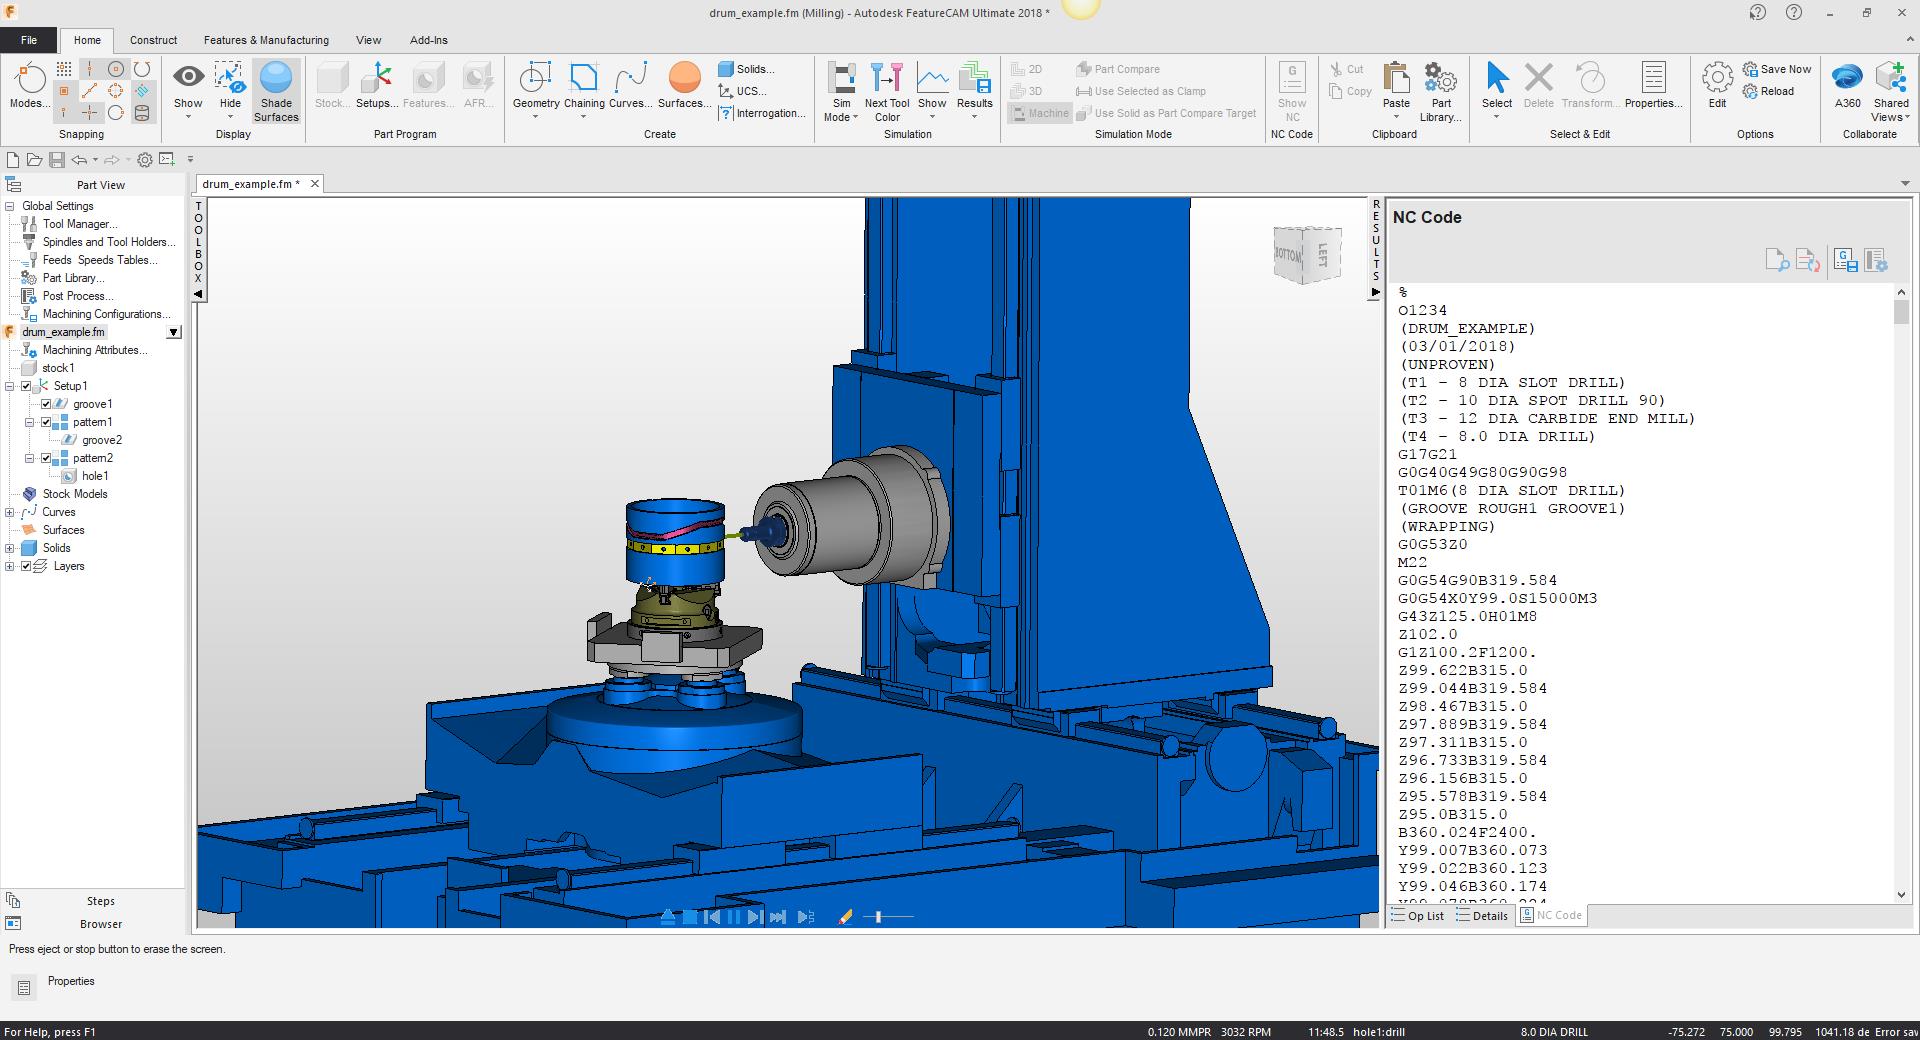Click the view cube LEFT face

coord(1322,254)
